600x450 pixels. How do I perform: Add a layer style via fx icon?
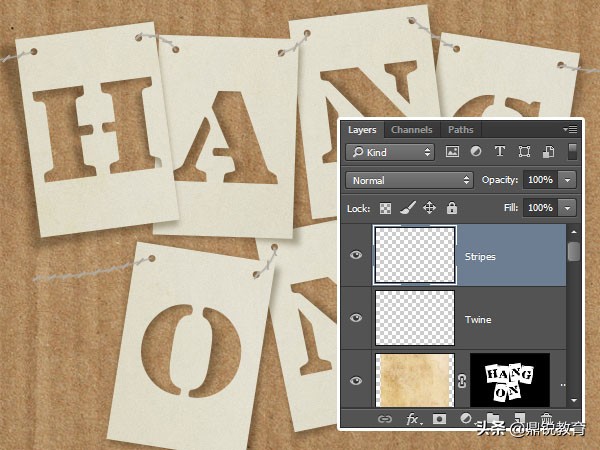click(412, 420)
